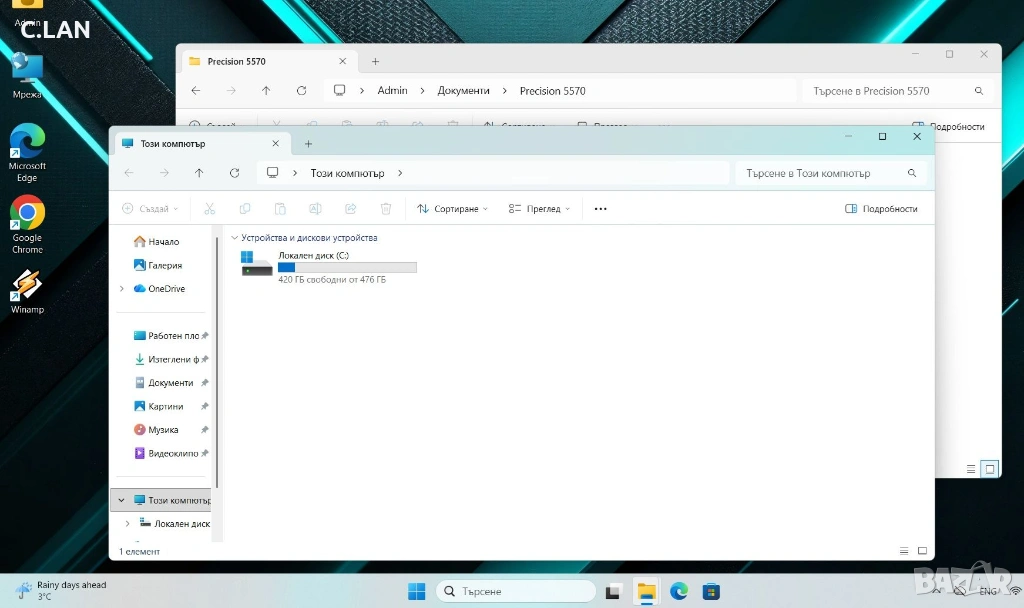Click the Up arrow navigation icon
1024x608 pixels.
199,173
